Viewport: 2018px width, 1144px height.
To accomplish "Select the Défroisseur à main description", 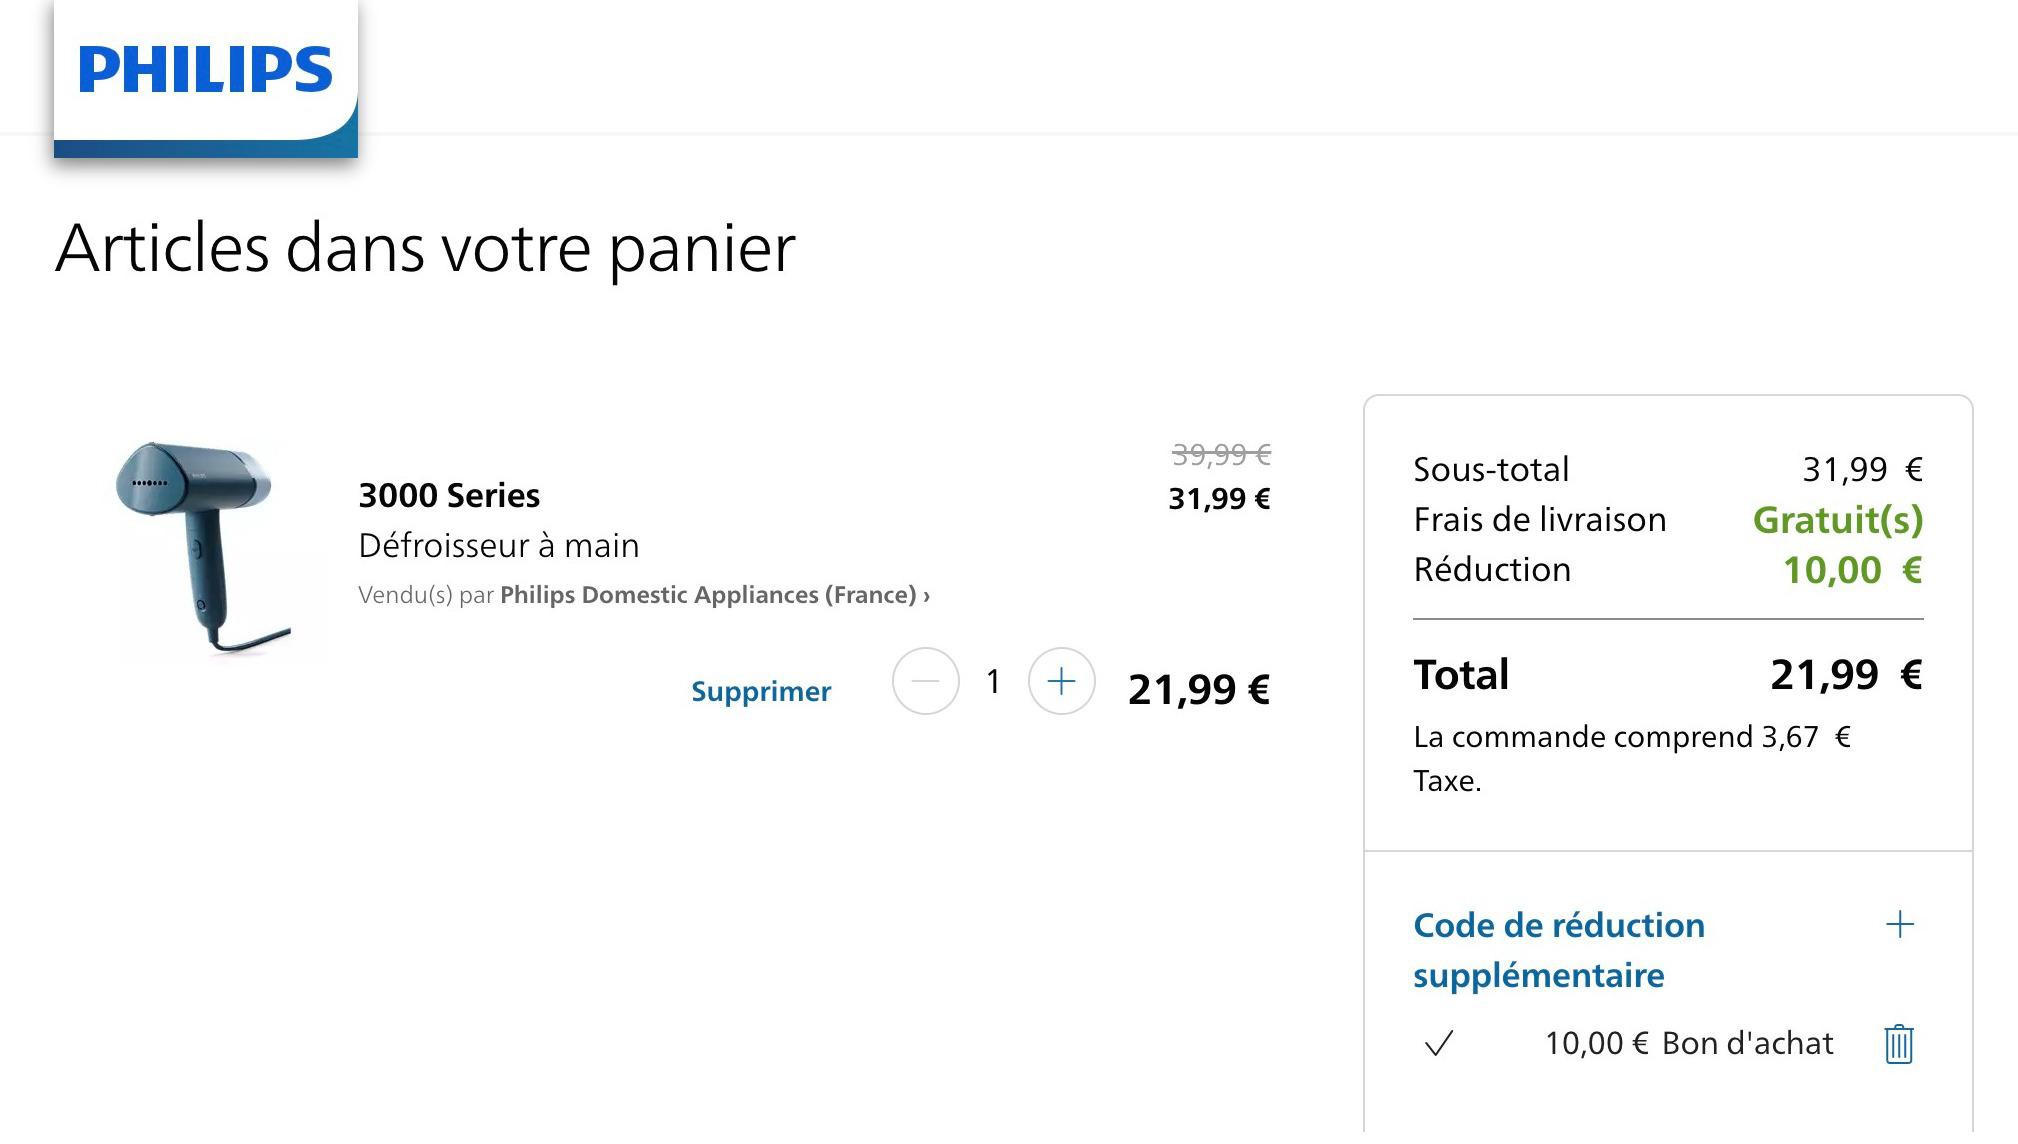I will coord(498,546).
